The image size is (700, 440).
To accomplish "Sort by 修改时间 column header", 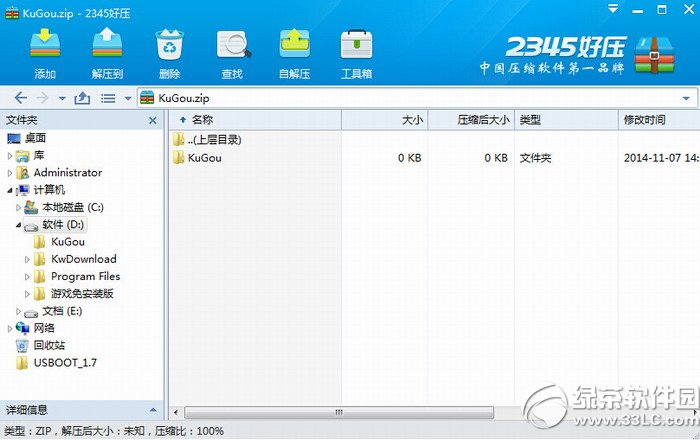I will click(x=659, y=120).
